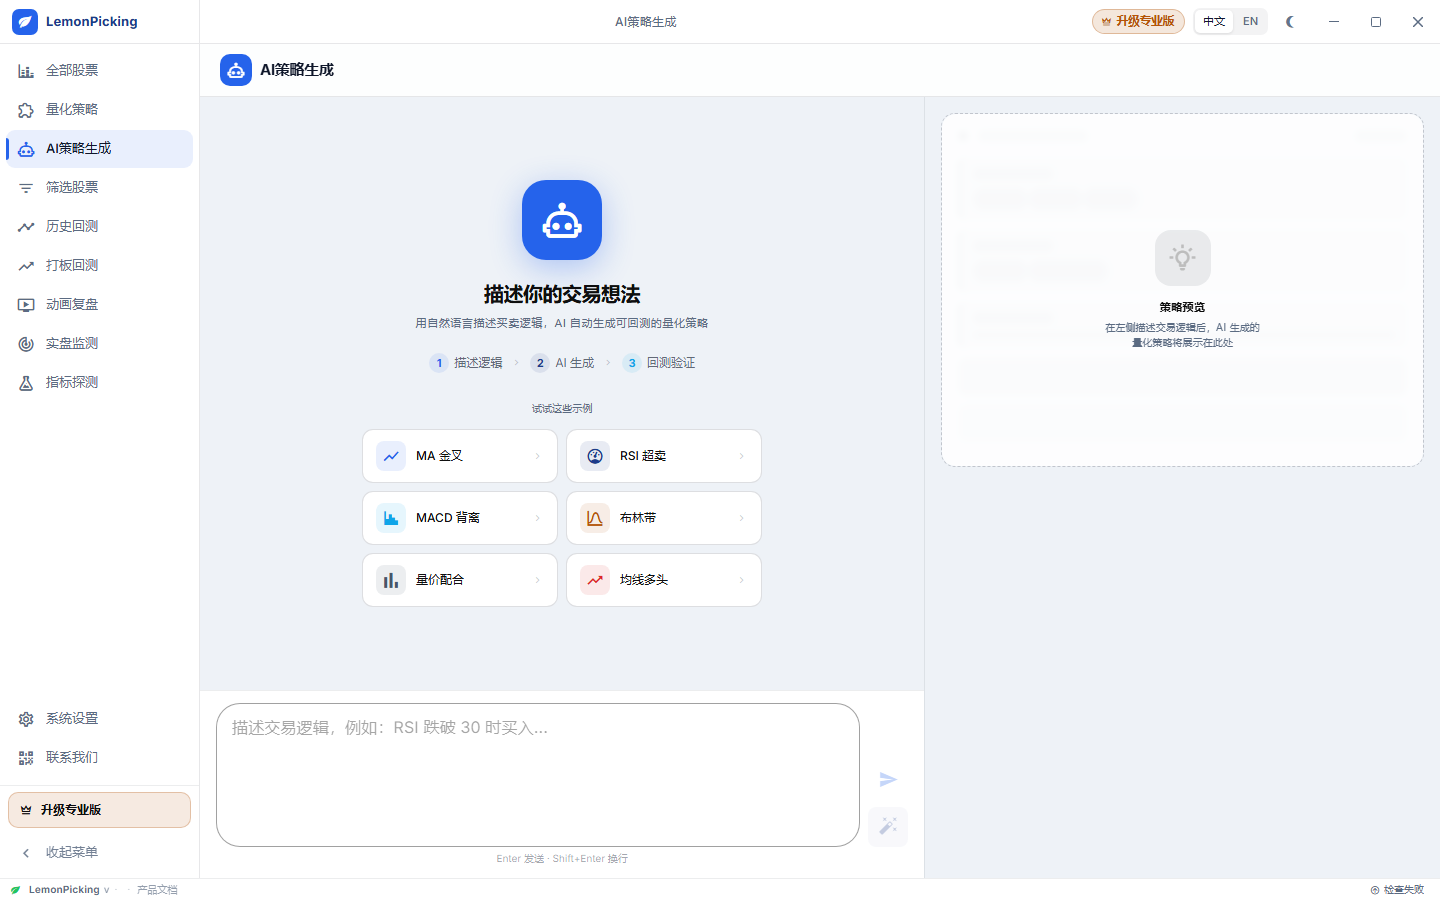Click the chevron on MA 金叉 card
Screen dimensions: 1440x900
(538, 456)
